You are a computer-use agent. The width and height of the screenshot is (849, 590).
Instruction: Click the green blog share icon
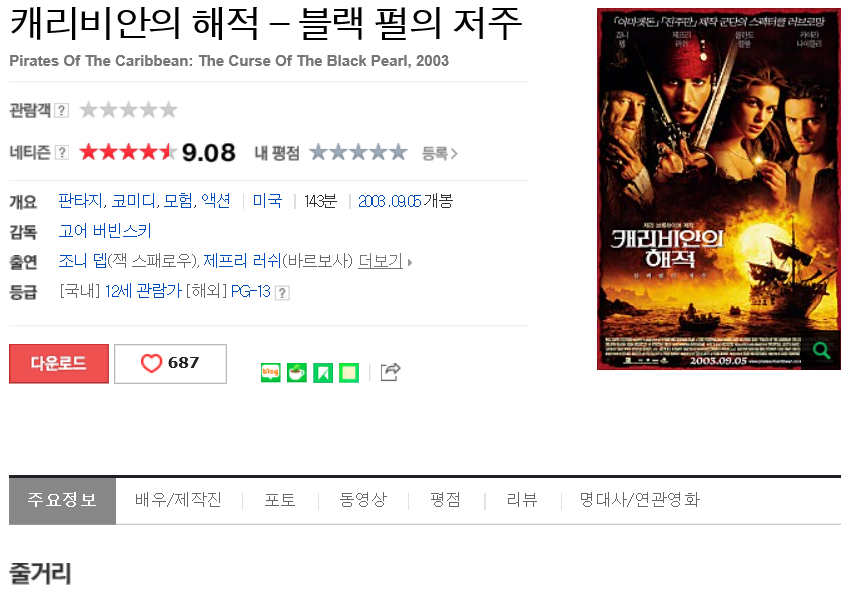[270, 372]
